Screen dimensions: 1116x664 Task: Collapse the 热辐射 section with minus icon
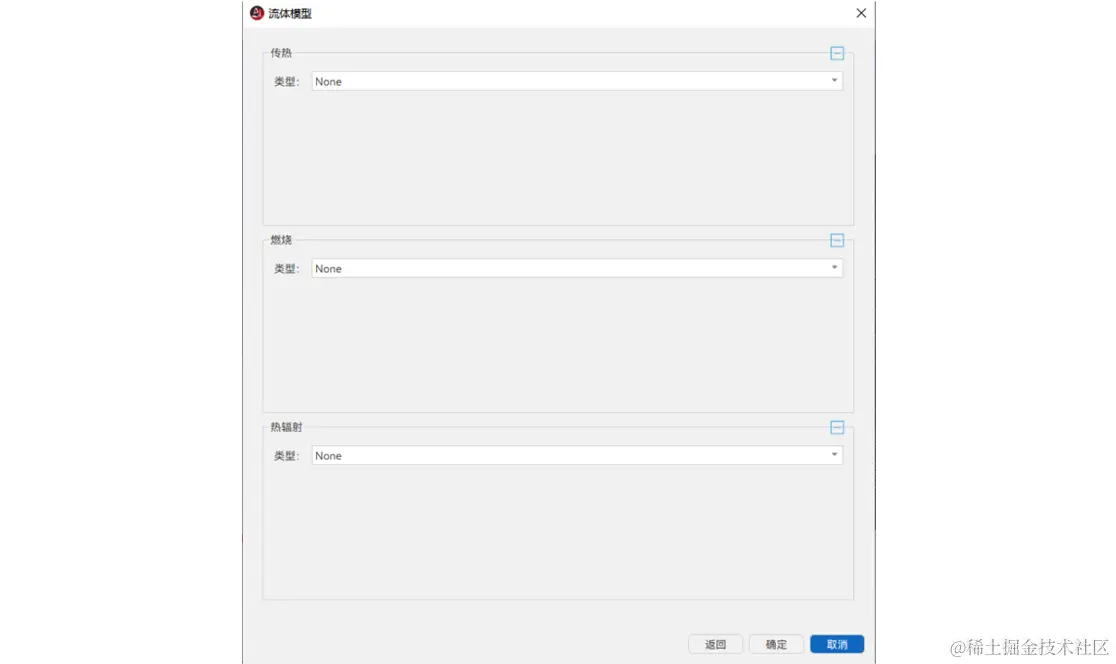[837, 428]
